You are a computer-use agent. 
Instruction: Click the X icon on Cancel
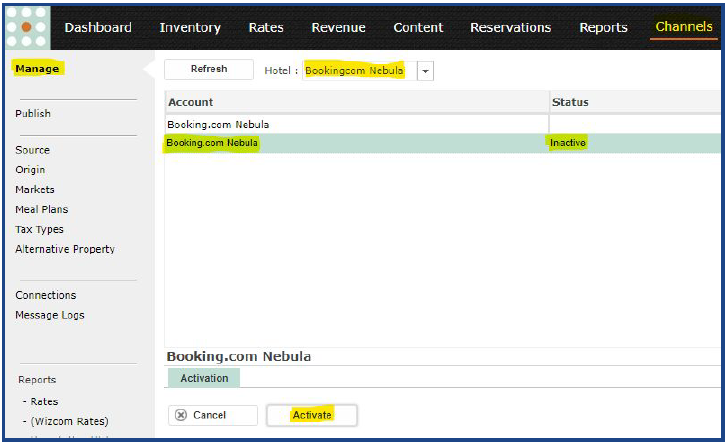pyautogui.click(x=181, y=415)
